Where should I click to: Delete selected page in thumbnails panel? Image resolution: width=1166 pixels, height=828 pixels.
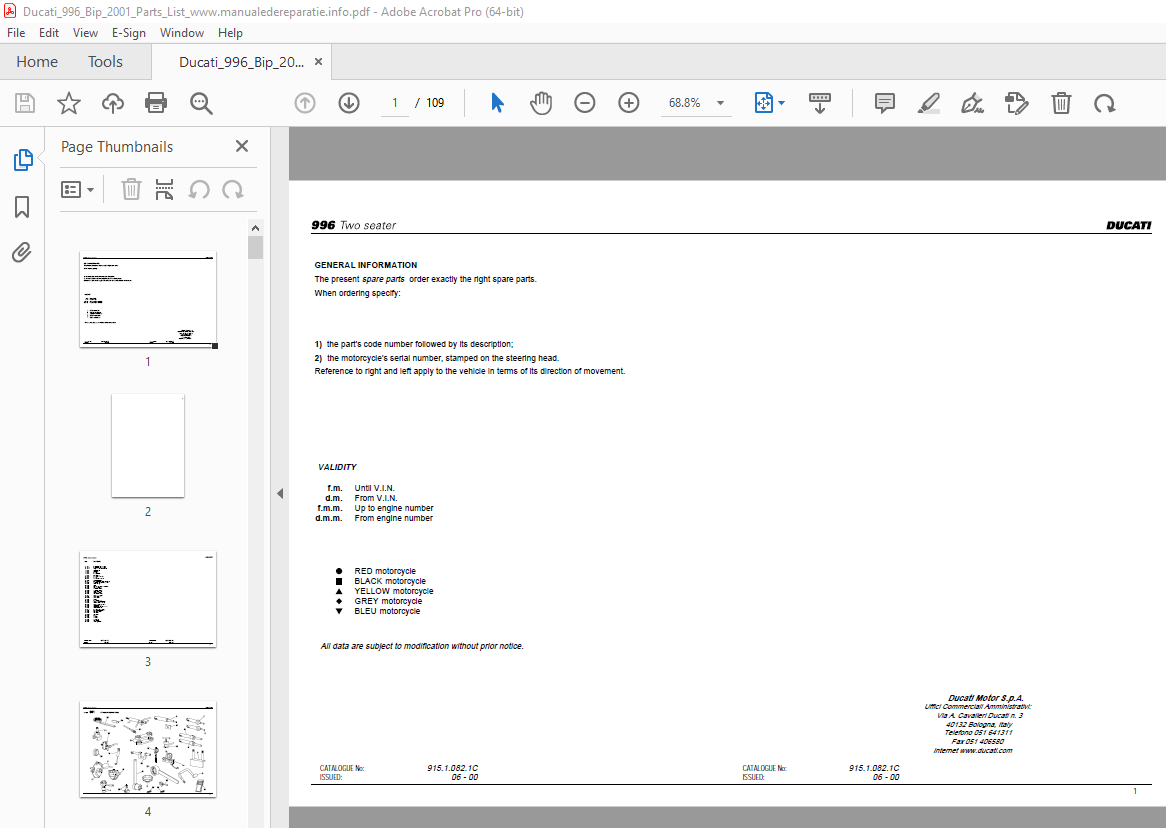(131, 190)
